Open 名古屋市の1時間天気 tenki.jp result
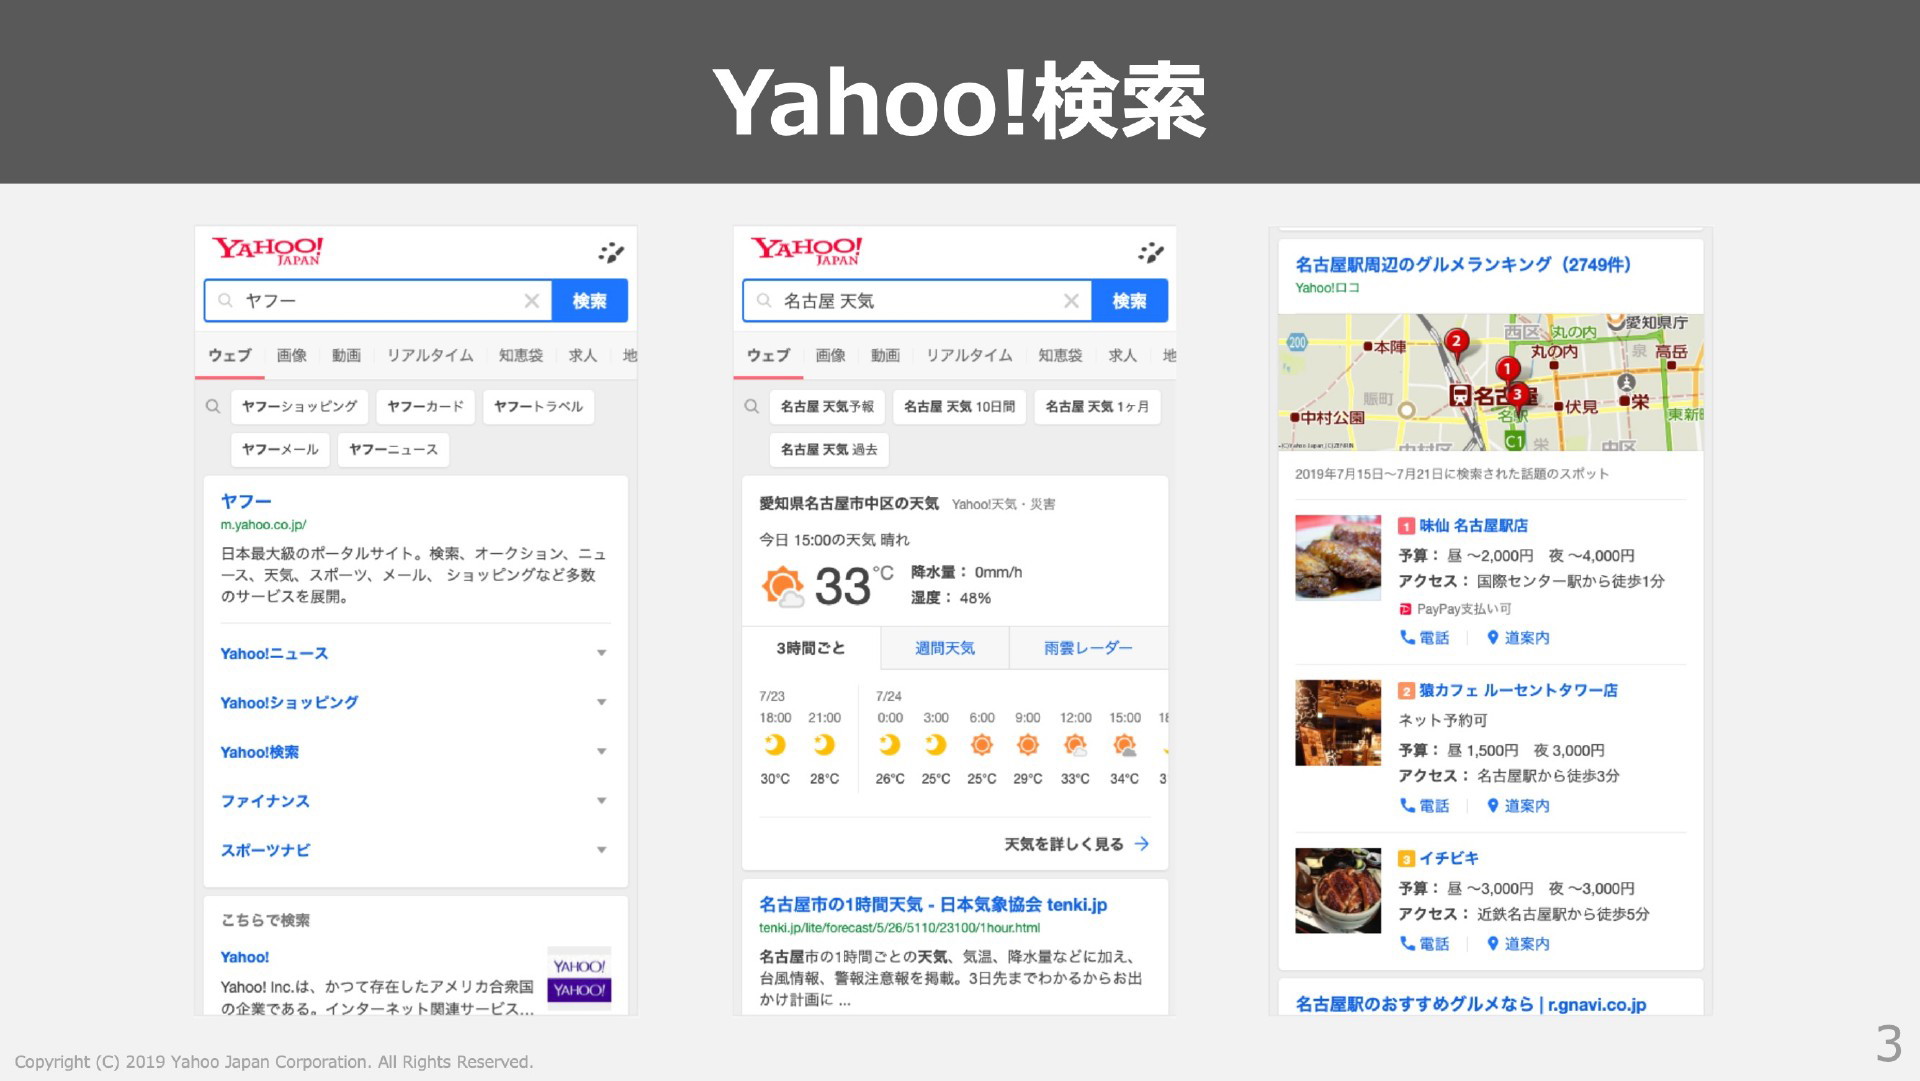The height and width of the screenshot is (1081, 1920). (x=933, y=904)
